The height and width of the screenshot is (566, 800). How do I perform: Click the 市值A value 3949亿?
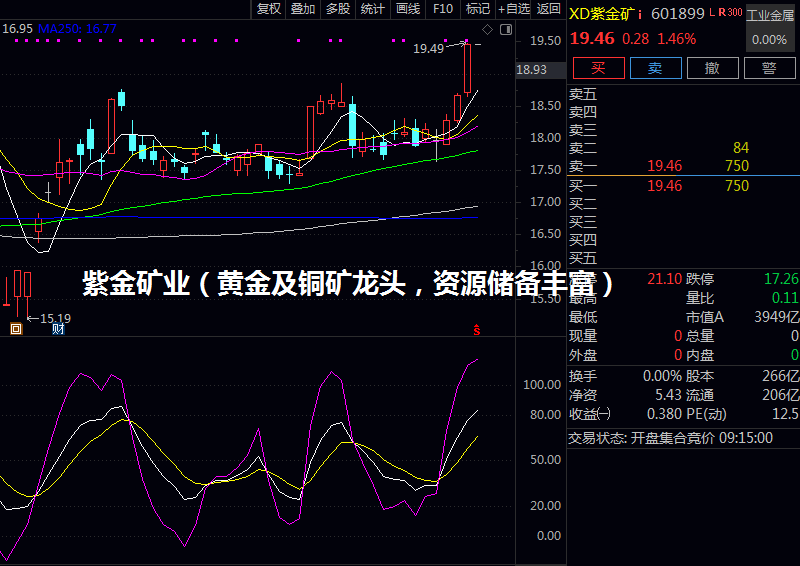[777, 317]
